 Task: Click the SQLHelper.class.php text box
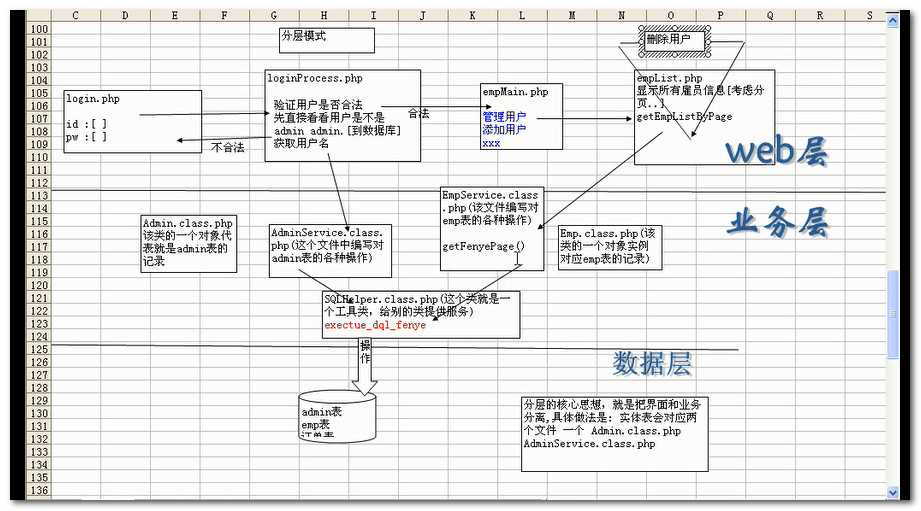[421, 314]
